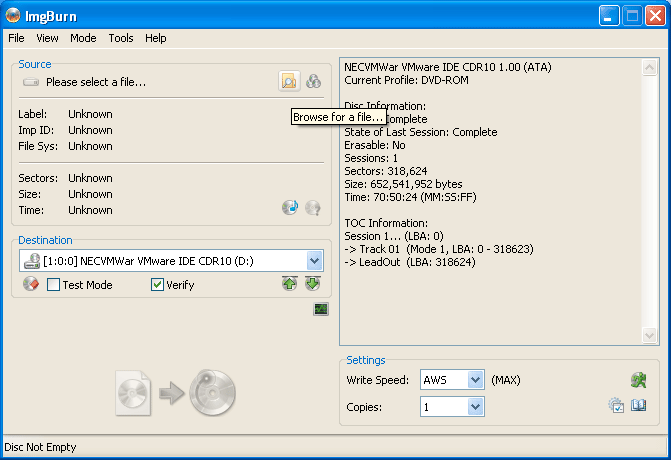Click the 'Current Profile: DVD-ROM' line
This screenshot has height=460, width=671.
pos(406,80)
